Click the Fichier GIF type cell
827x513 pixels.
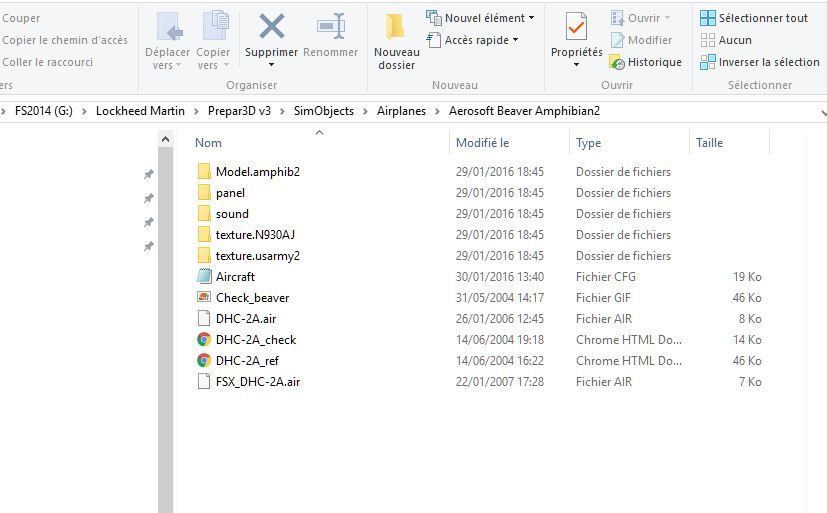click(603, 297)
